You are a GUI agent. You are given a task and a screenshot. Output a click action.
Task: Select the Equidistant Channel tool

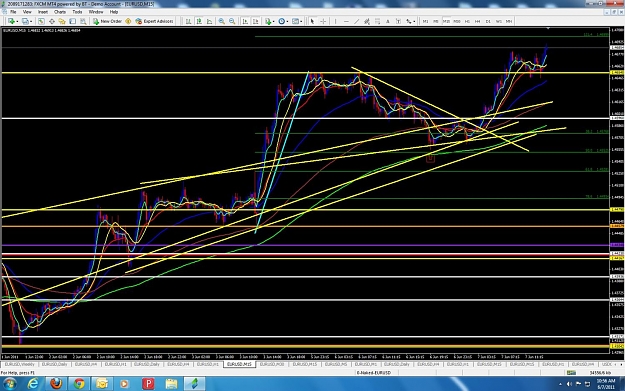coord(367,21)
